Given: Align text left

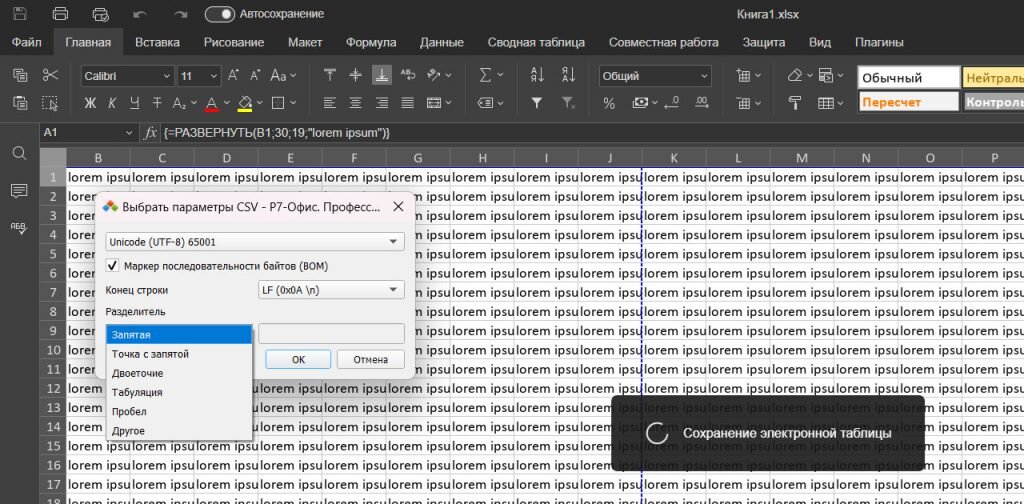Looking at the screenshot, I should (330, 103).
